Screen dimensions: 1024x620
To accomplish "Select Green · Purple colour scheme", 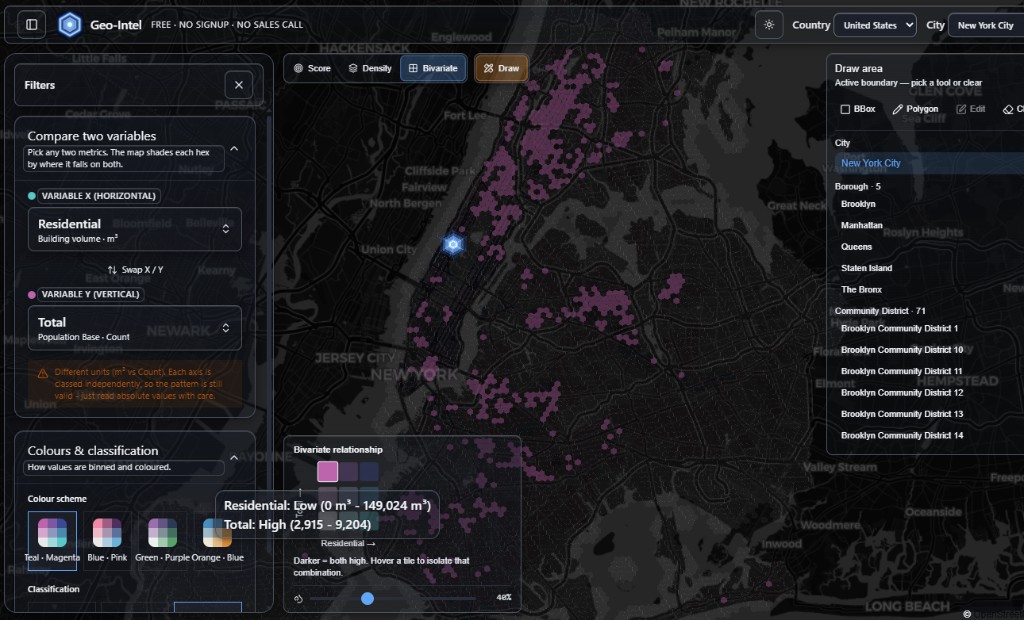I will click(x=162, y=540).
